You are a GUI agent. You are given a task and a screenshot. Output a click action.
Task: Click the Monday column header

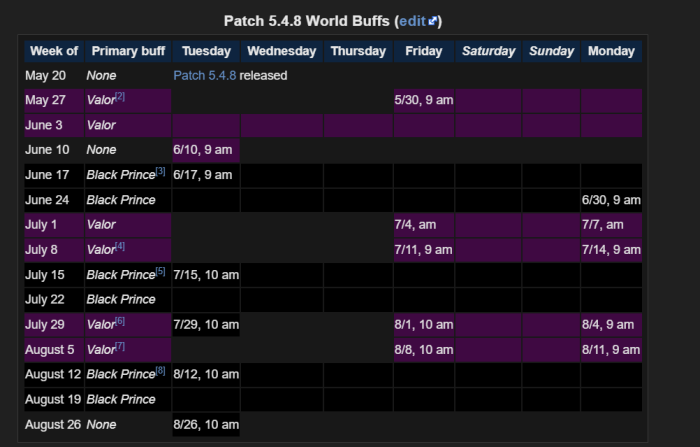pos(611,51)
